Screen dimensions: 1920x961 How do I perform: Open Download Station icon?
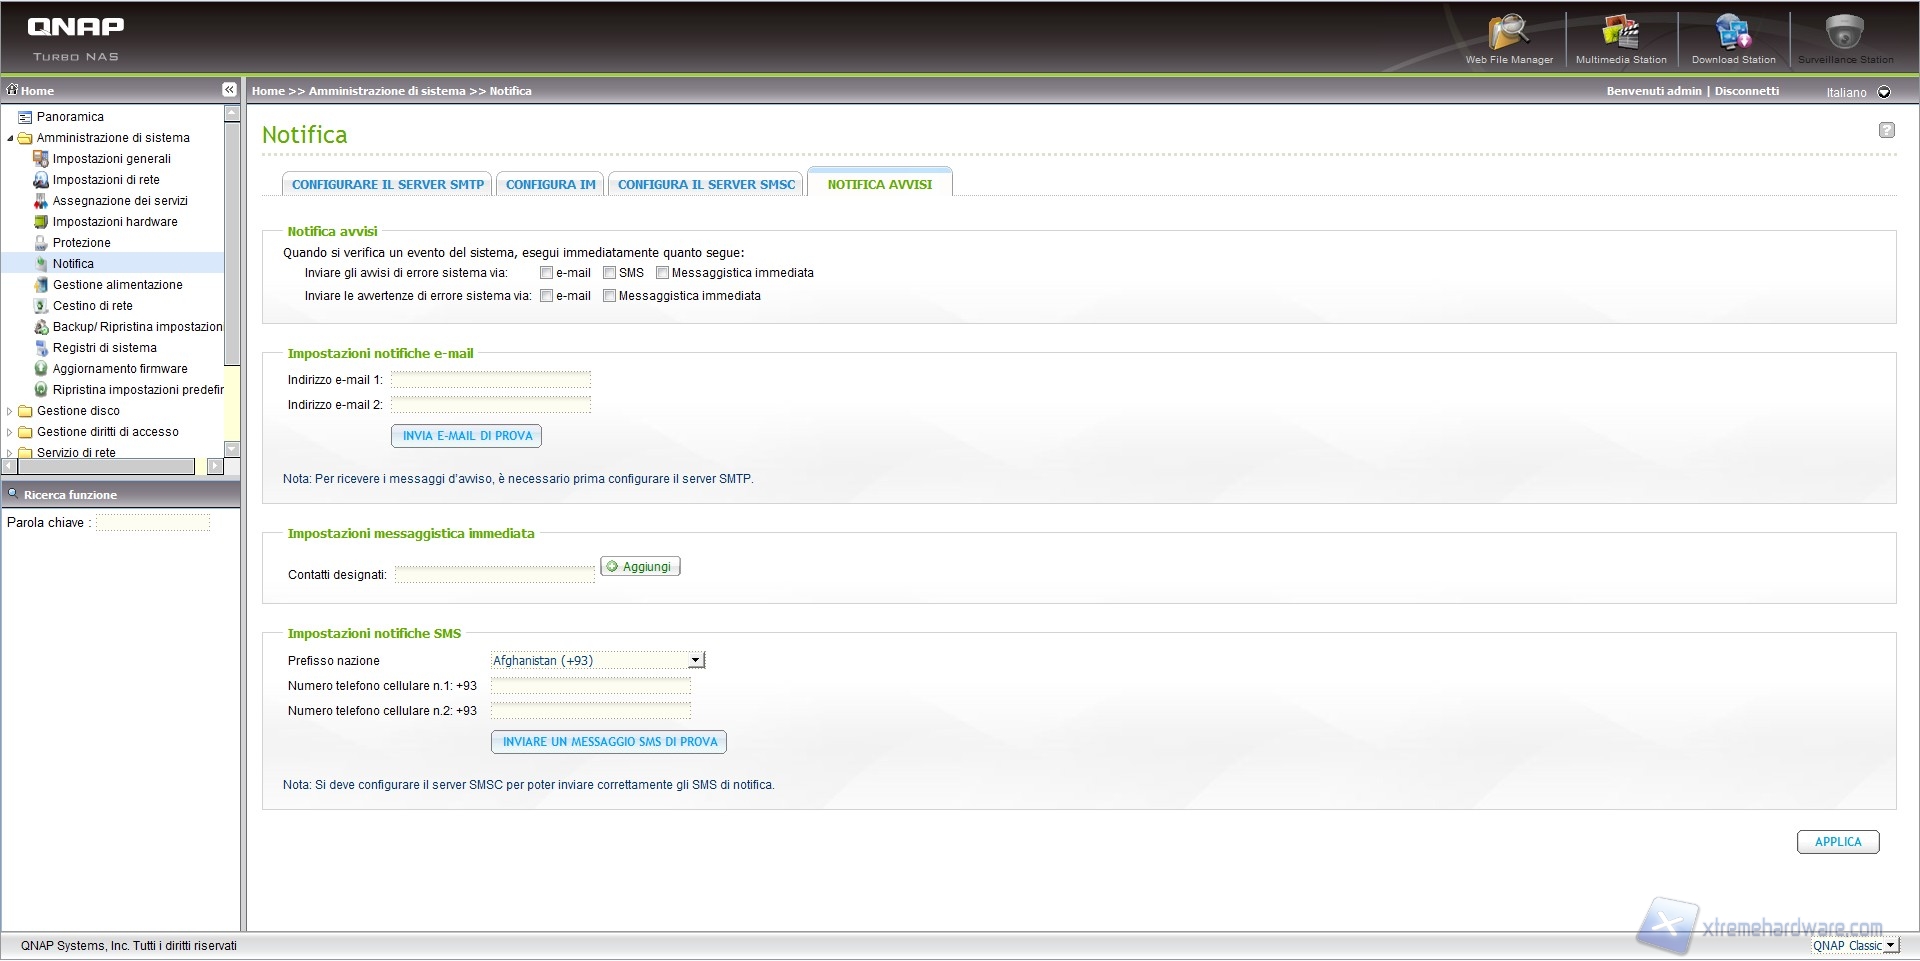(x=1733, y=34)
